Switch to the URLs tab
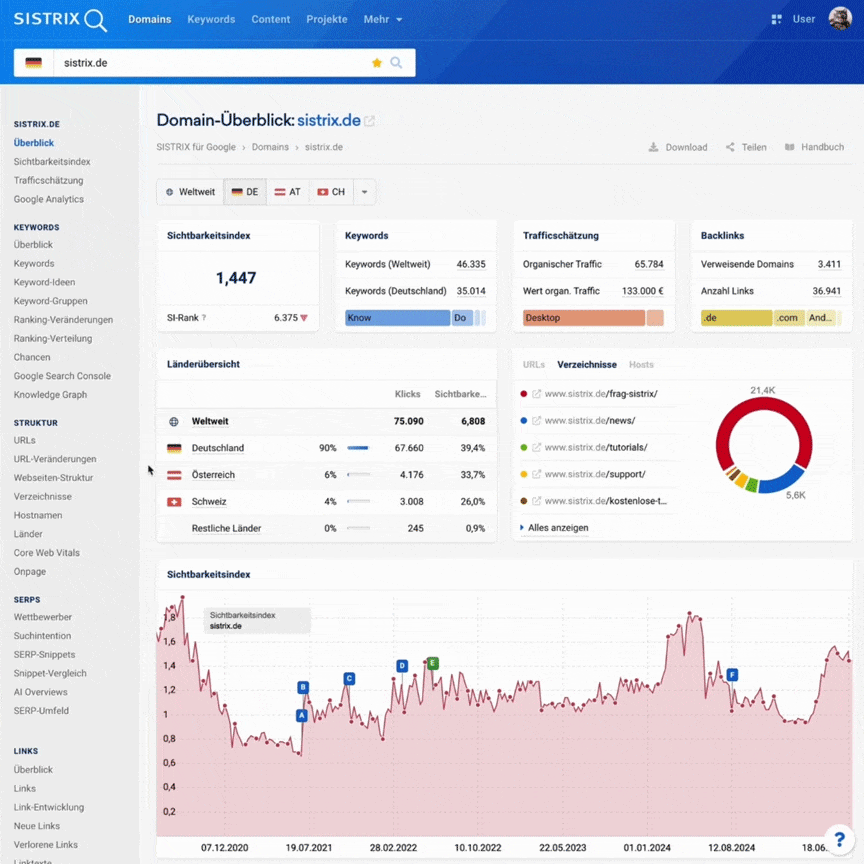Viewport: 864px width, 864px height. [534, 365]
